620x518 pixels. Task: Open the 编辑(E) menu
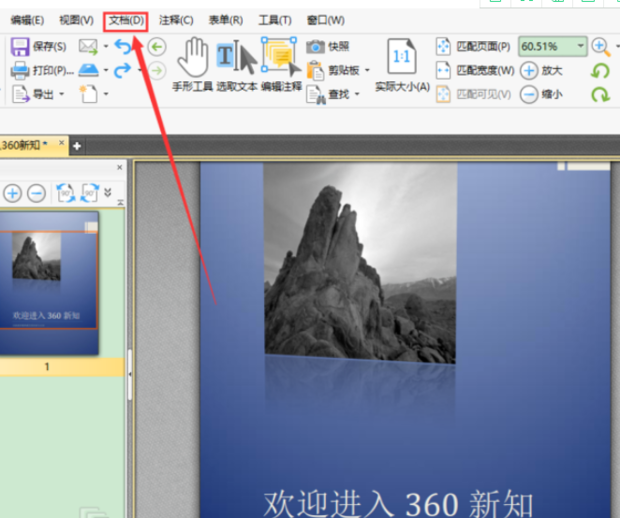[27, 20]
